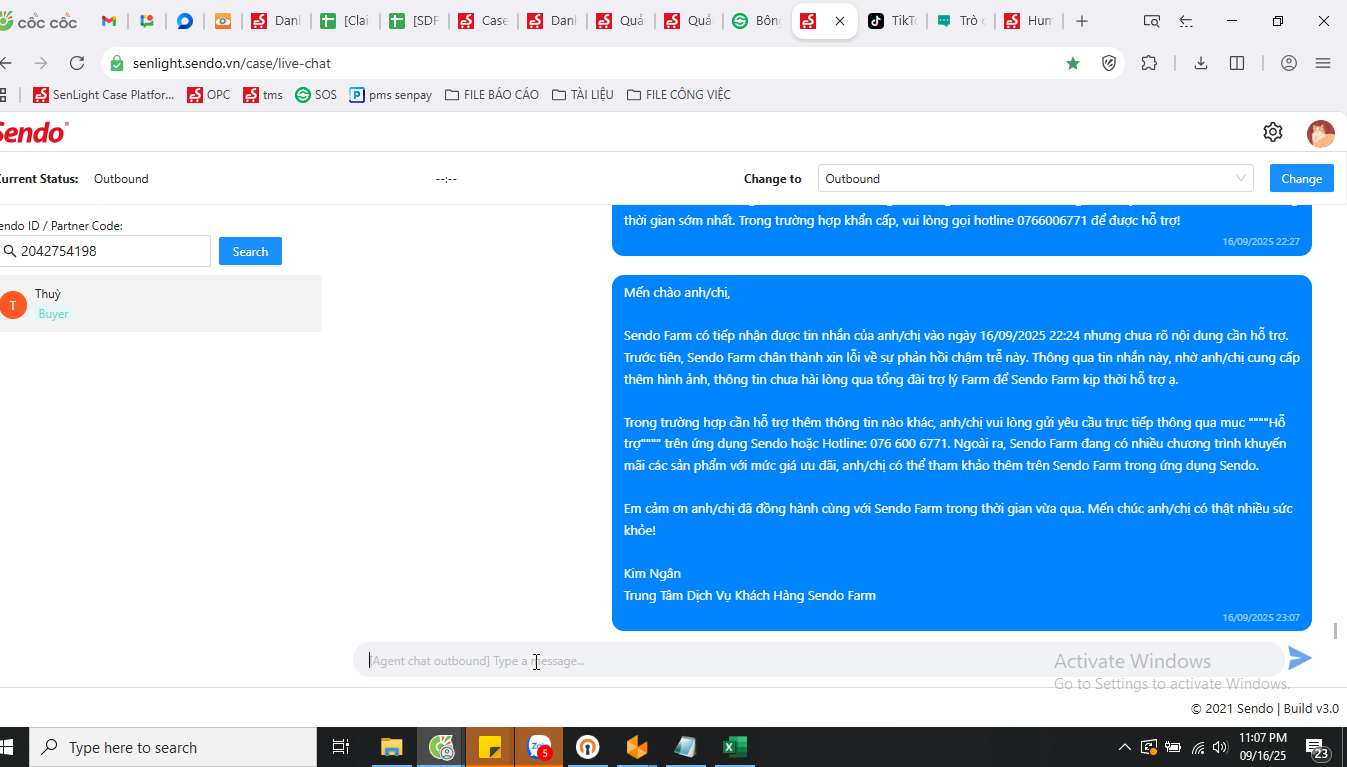Open File Explorer from the taskbar
1347x767 pixels.
(391, 747)
